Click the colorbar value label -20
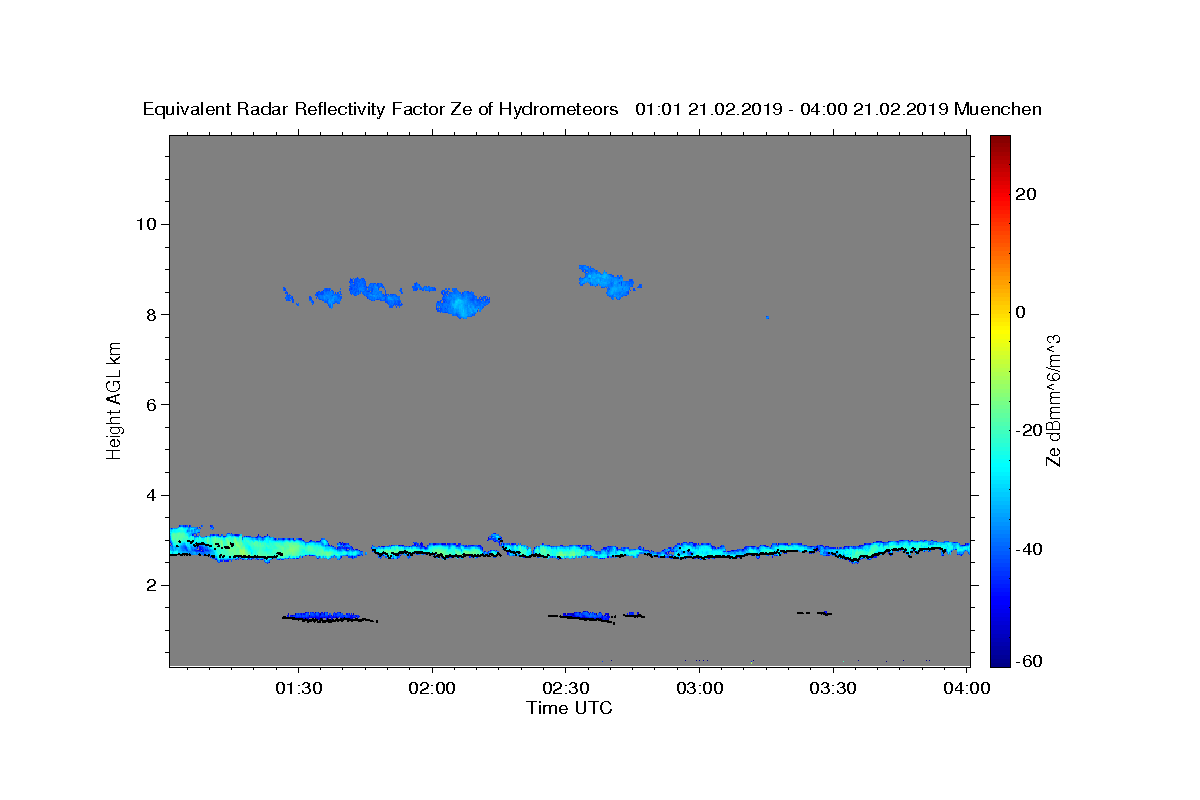Viewport: 1200px width, 800px height. click(1028, 430)
